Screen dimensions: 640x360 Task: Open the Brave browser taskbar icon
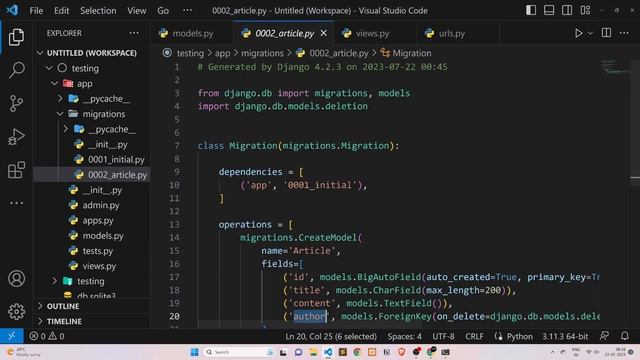tap(402, 352)
